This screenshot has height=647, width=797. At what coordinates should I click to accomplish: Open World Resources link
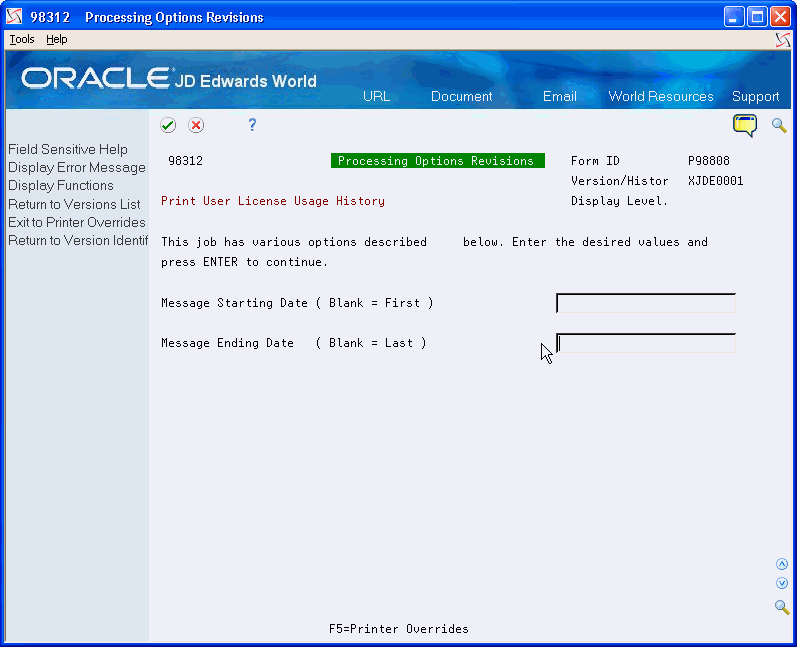click(x=661, y=97)
